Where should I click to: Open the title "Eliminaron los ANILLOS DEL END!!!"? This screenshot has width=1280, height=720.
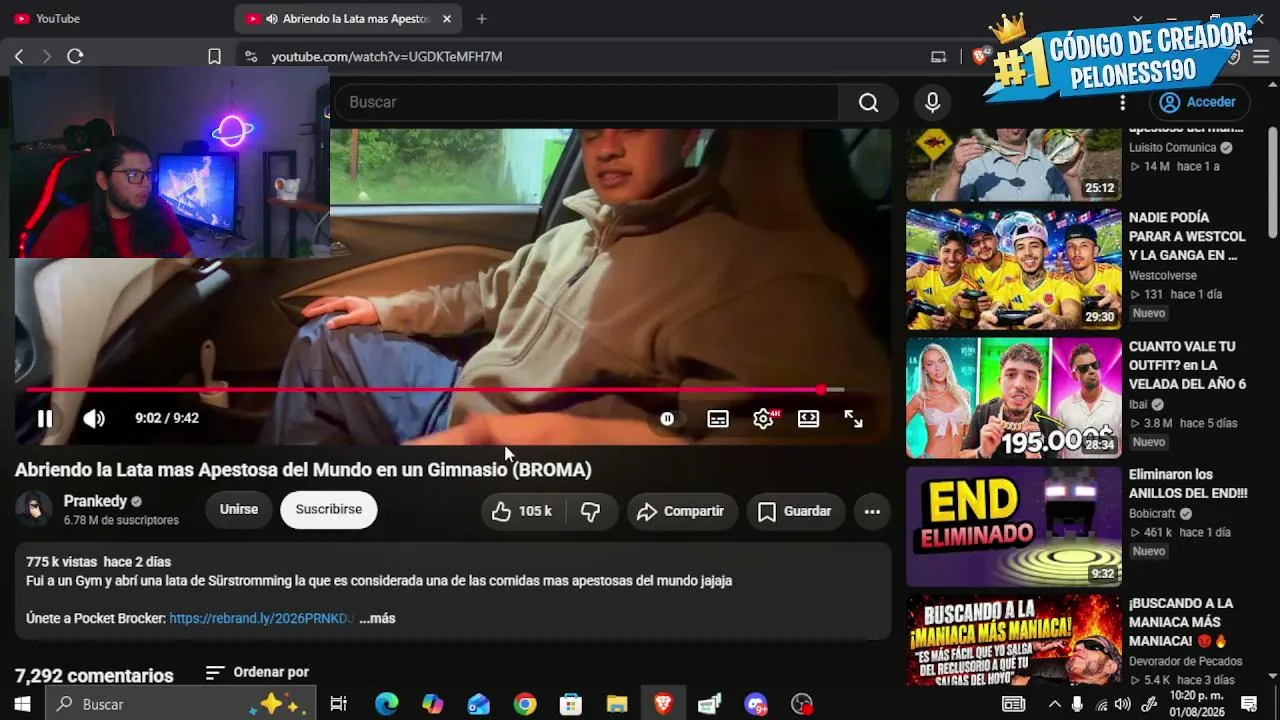[x=1188, y=484]
